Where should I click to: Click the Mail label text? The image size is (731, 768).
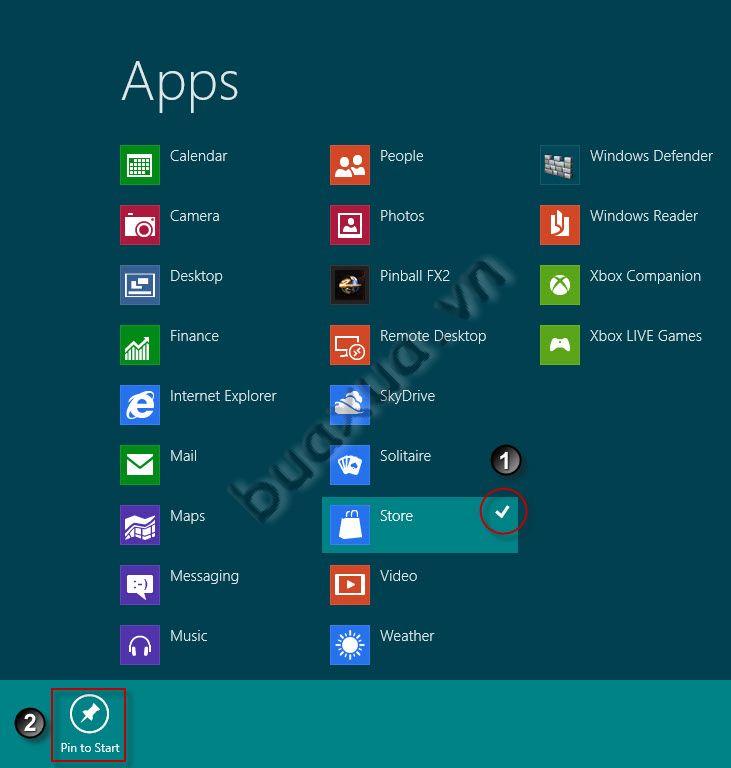pos(183,456)
